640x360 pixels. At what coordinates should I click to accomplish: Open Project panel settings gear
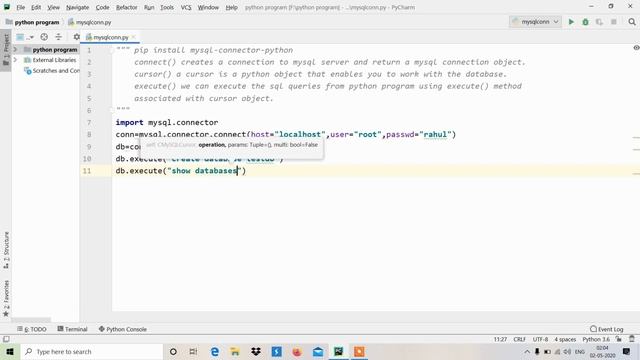click(76, 37)
